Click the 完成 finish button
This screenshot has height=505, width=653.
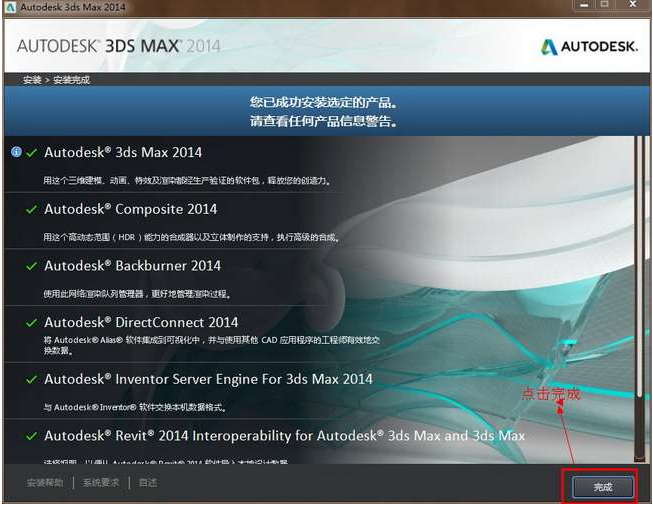pos(603,487)
